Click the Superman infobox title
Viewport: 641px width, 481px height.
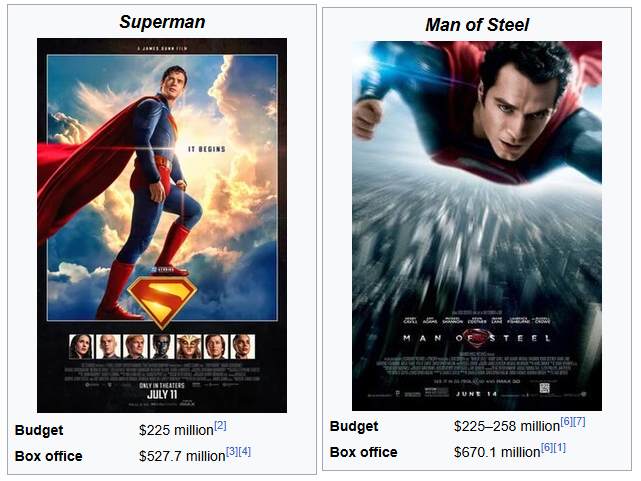(x=162, y=22)
